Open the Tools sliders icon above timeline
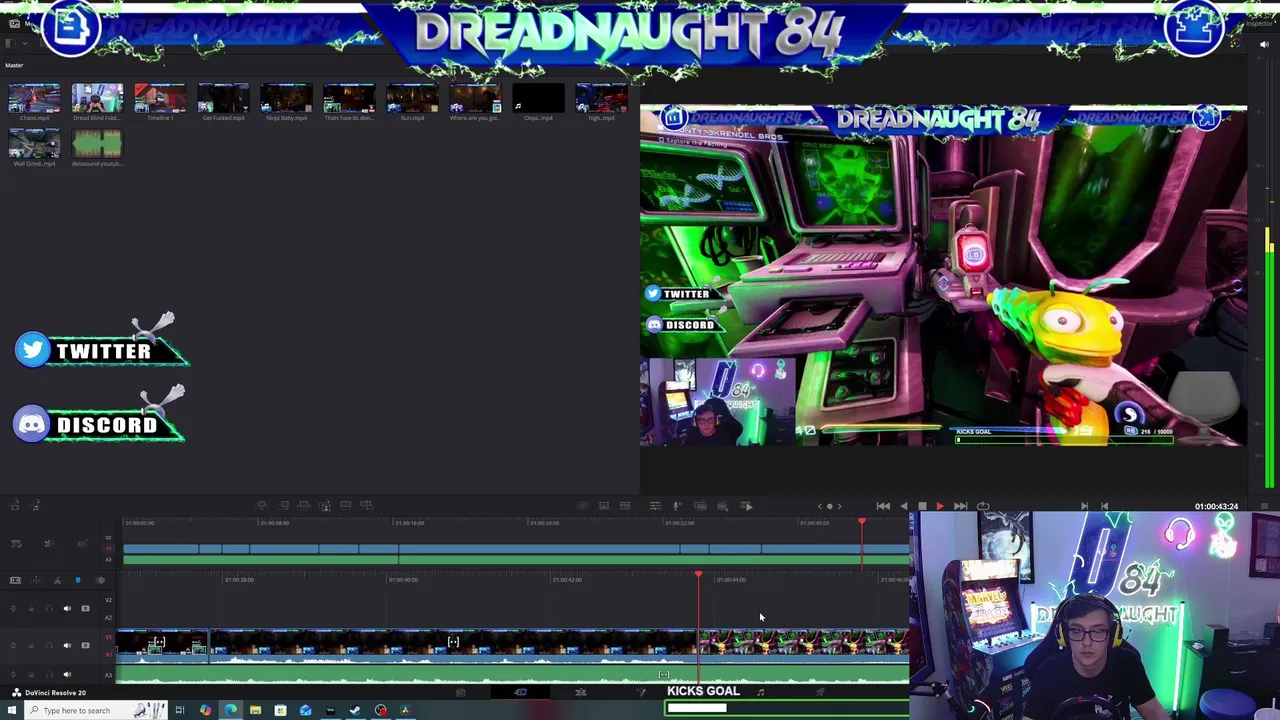Screen dimensions: 1280x720 655,506
